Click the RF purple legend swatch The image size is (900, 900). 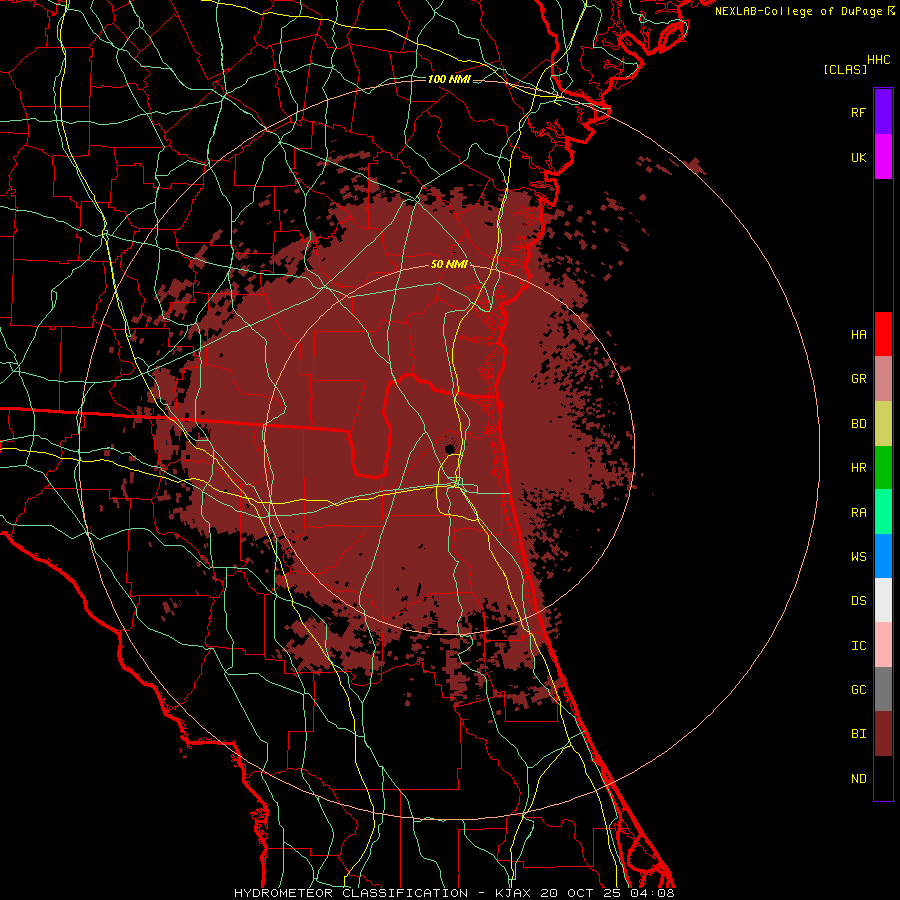[x=883, y=112]
